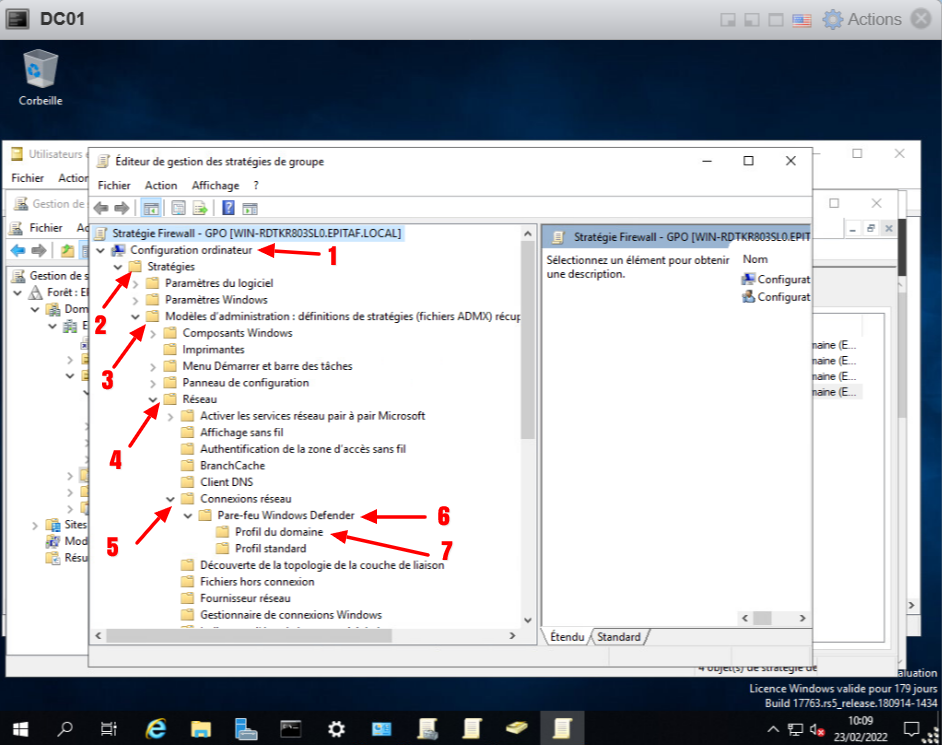Screen dimensions: 942x745
Task: Click the blue Help toolbar icon
Action: (228, 208)
